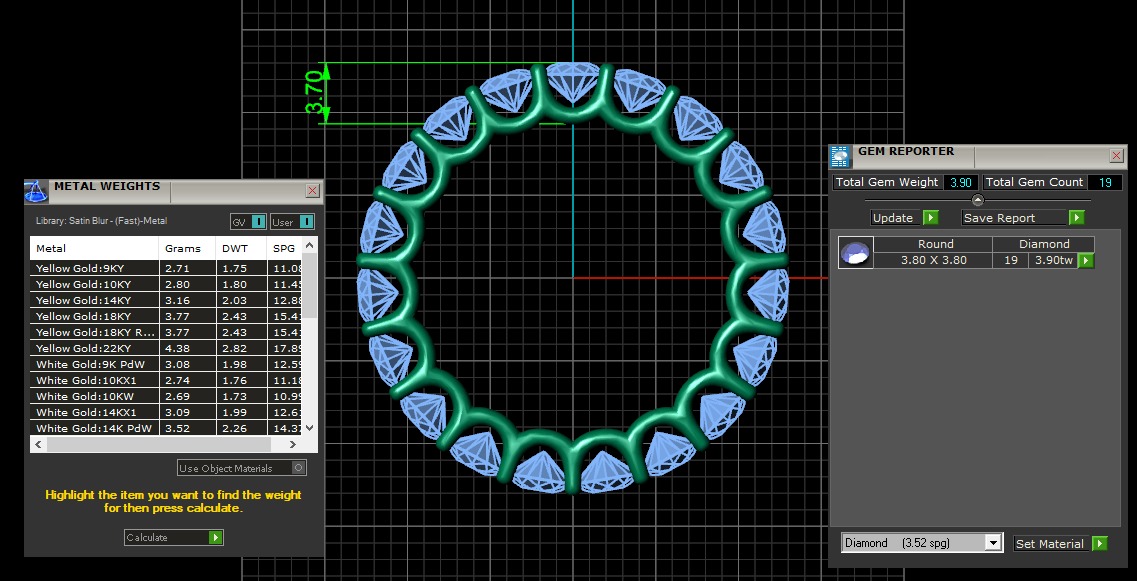Screen dimensions: 1137x581
Task: Click the DWT column header
Action: point(241,248)
